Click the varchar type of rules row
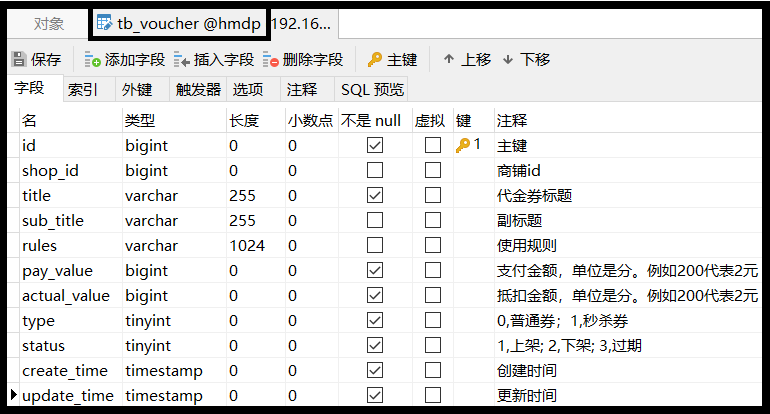770x414 pixels. pos(151,246)
